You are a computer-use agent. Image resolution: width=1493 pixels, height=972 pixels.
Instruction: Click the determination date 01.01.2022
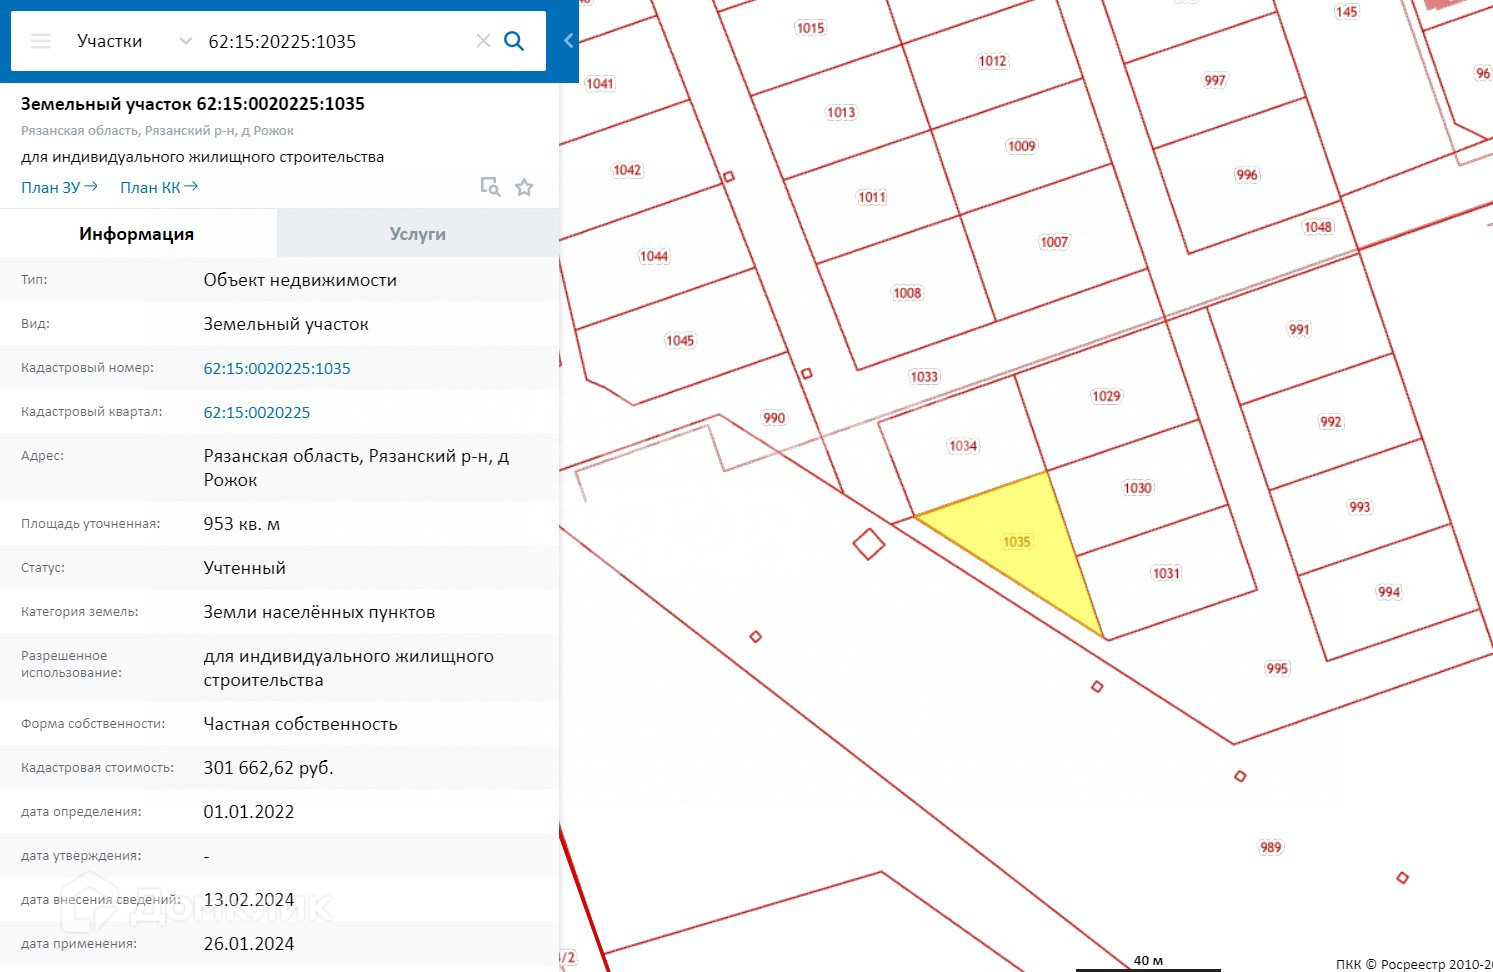(x=249, y=812)
